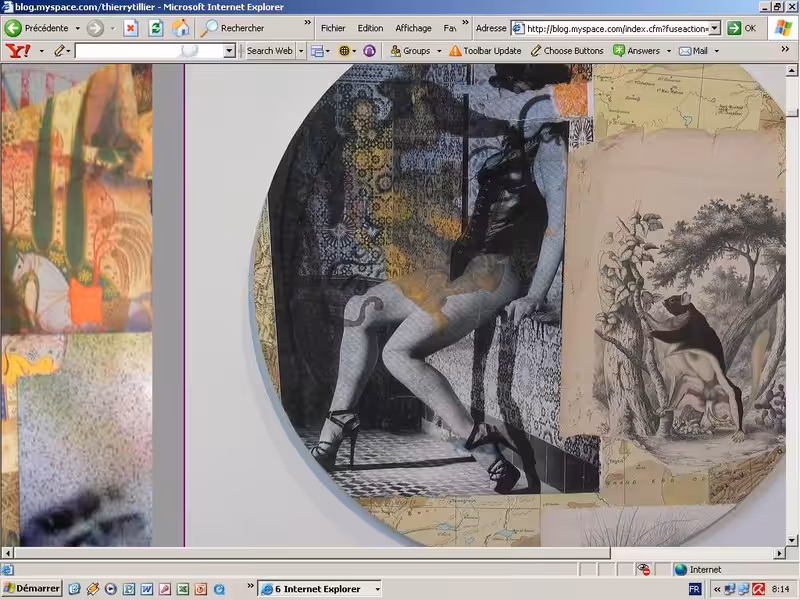Launch media player from quick launch
Screen dimensions: 800x600
[111, 589]
